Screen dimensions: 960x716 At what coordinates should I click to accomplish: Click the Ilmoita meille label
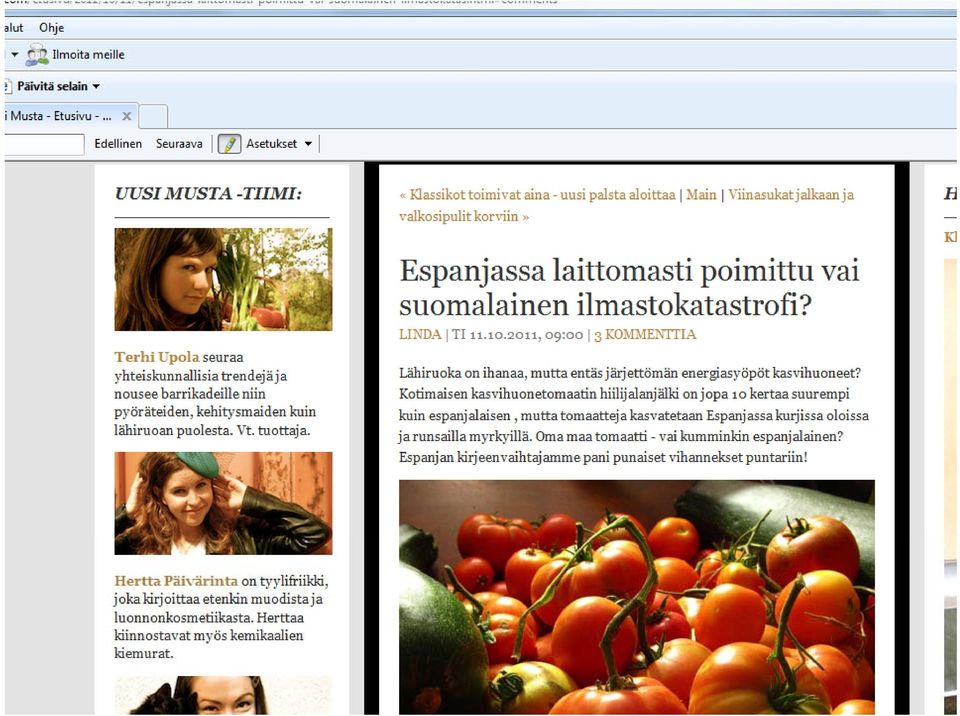pos(88,55)
